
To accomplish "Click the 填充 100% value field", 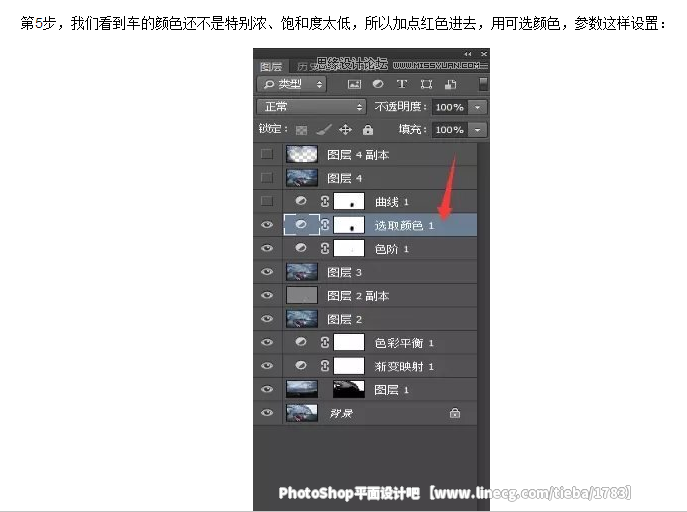I will (450, 130).
